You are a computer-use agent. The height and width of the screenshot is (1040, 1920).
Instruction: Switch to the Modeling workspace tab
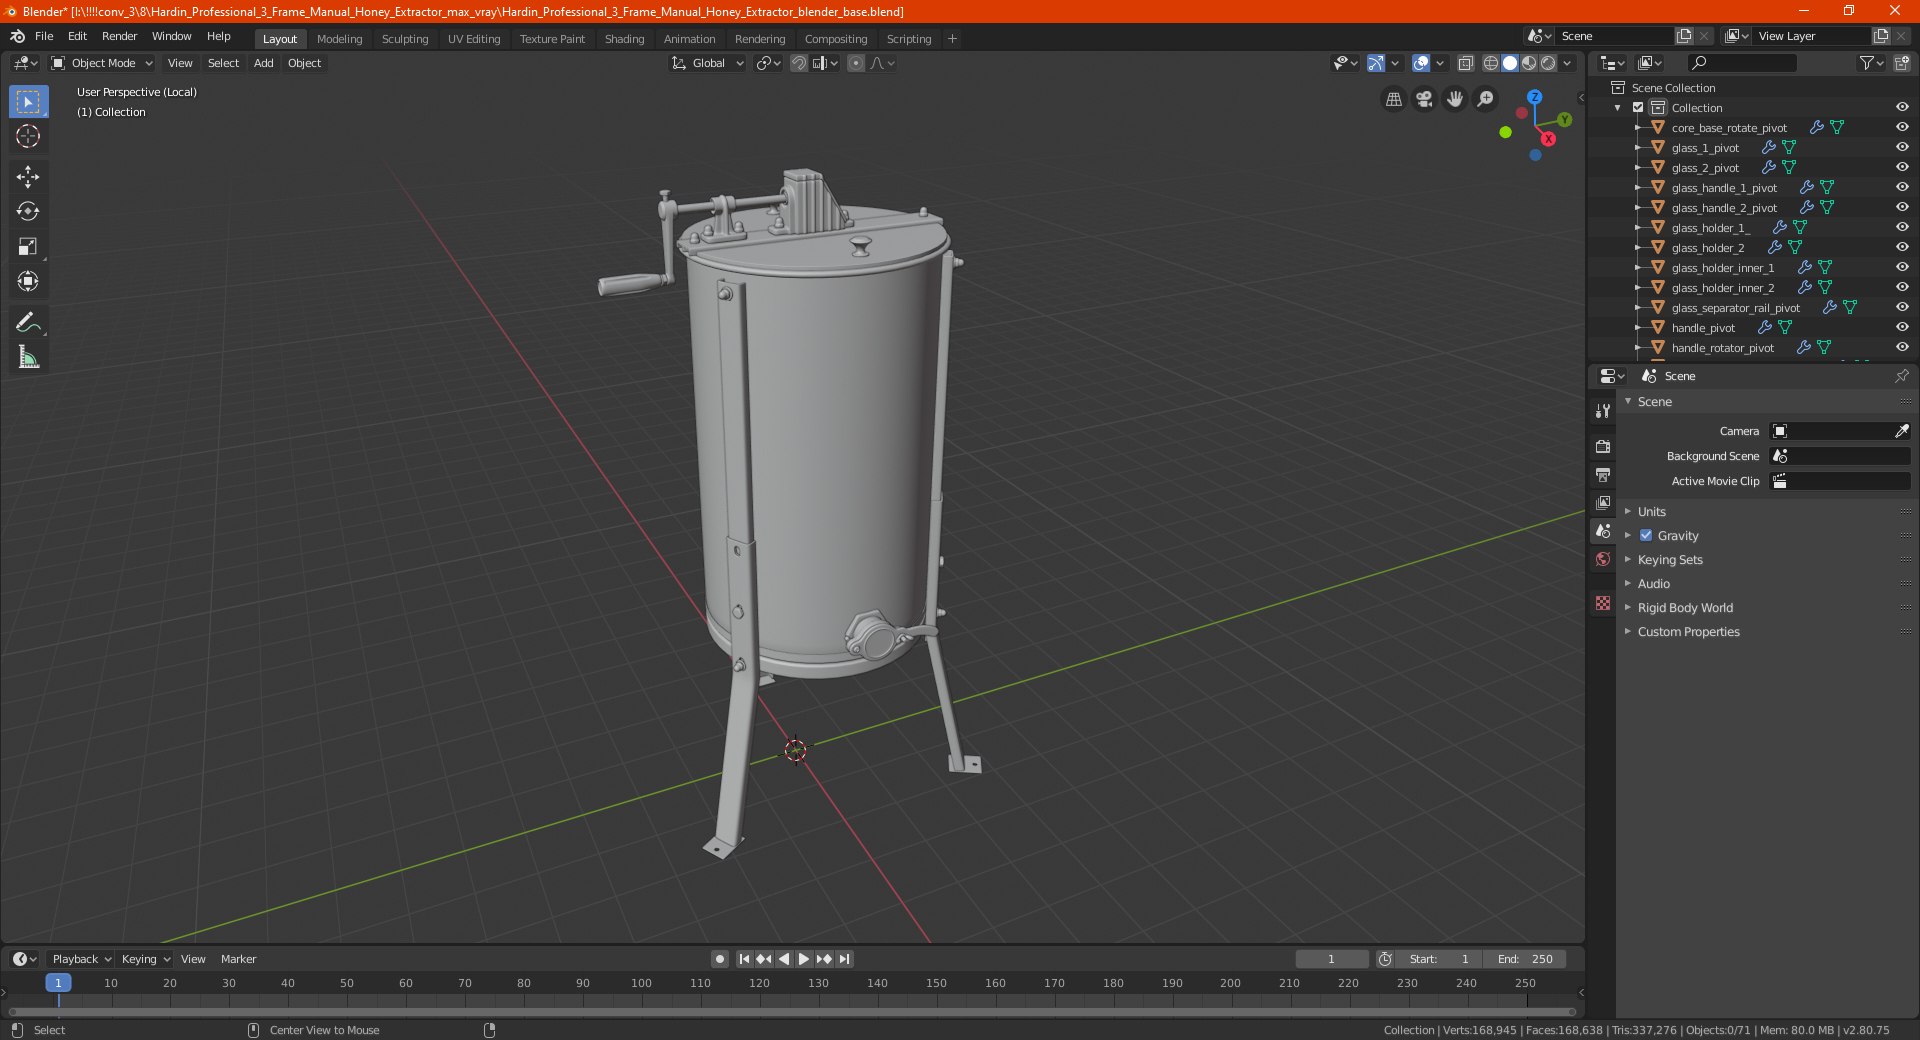tap(339, 39)
